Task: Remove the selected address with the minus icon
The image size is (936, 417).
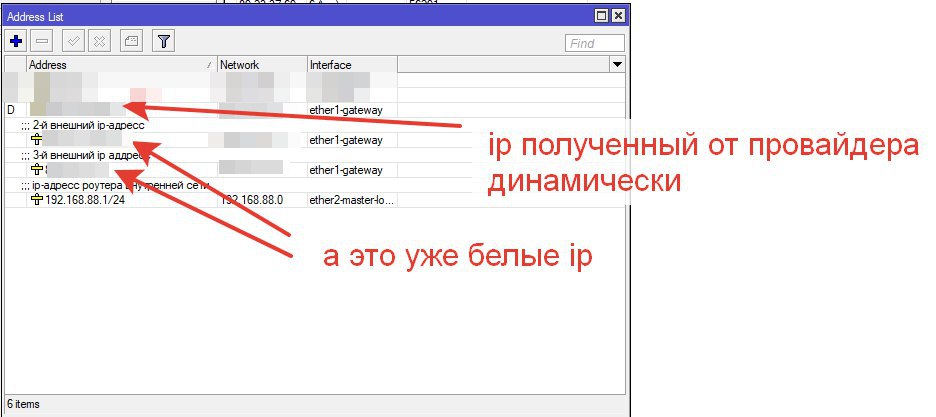Action: (x=42, y=41)
